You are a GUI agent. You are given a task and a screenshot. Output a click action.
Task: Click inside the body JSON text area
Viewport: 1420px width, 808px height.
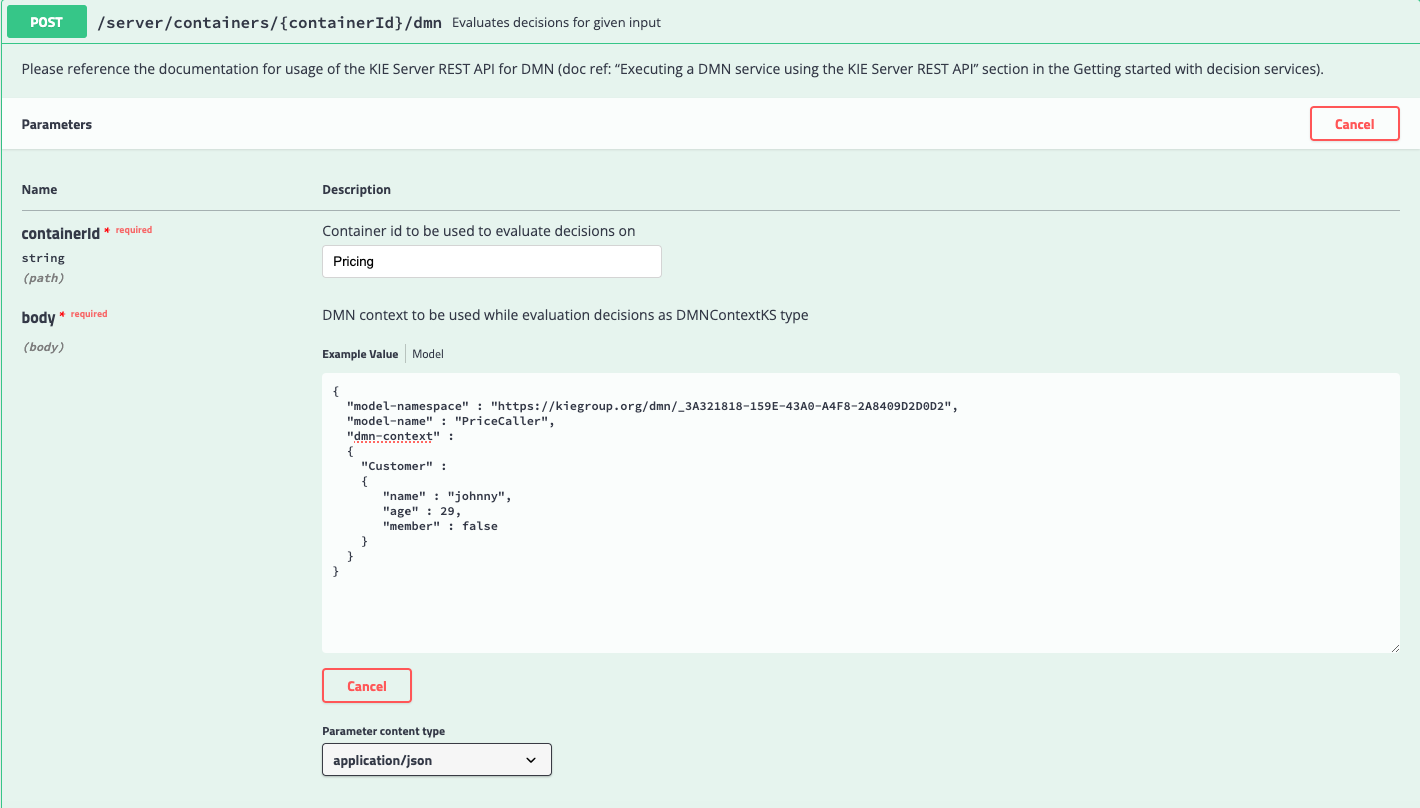point(860,600)
